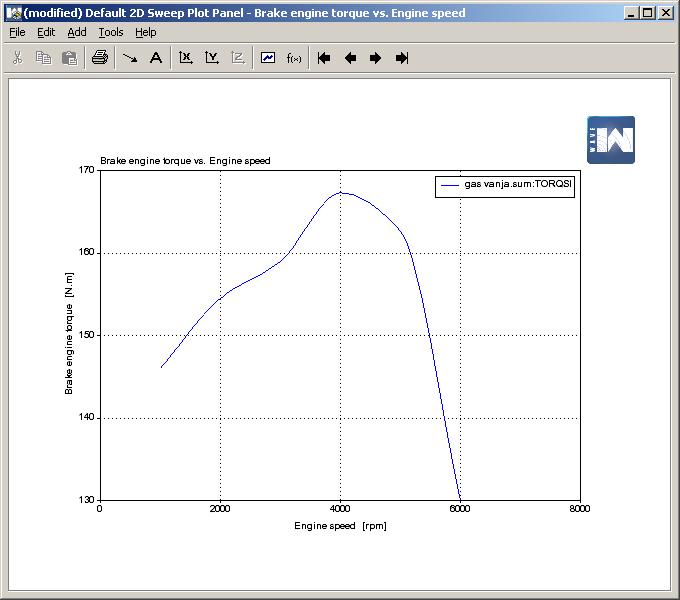680x600 pixels.
Task: Click the 'Engine speed [rpm]' axis label
Action: pos(340,526)
